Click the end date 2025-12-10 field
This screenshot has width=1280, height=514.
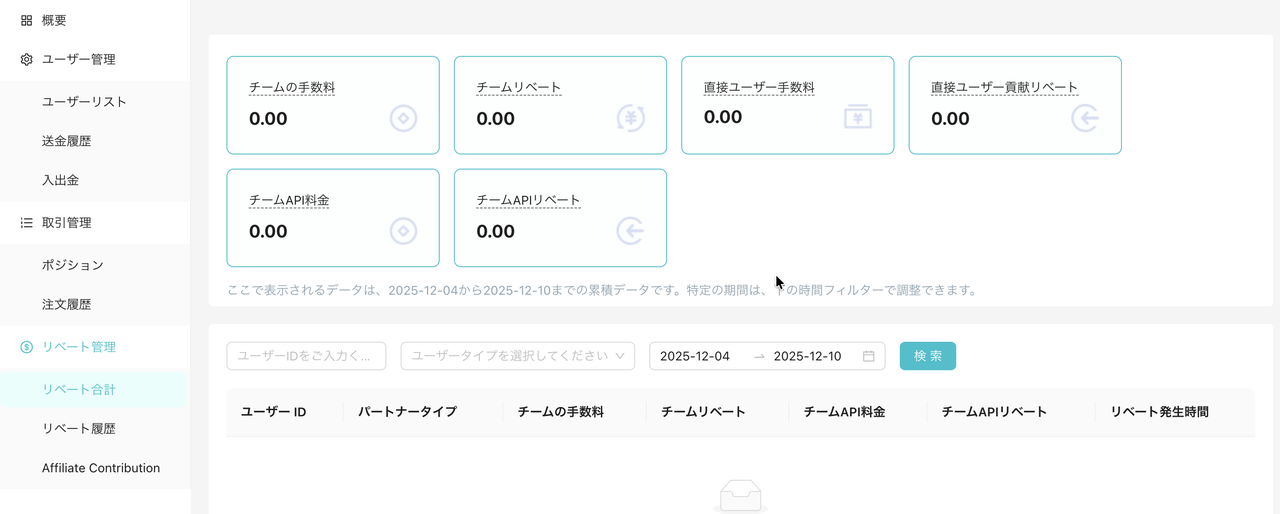click(808, 356)
